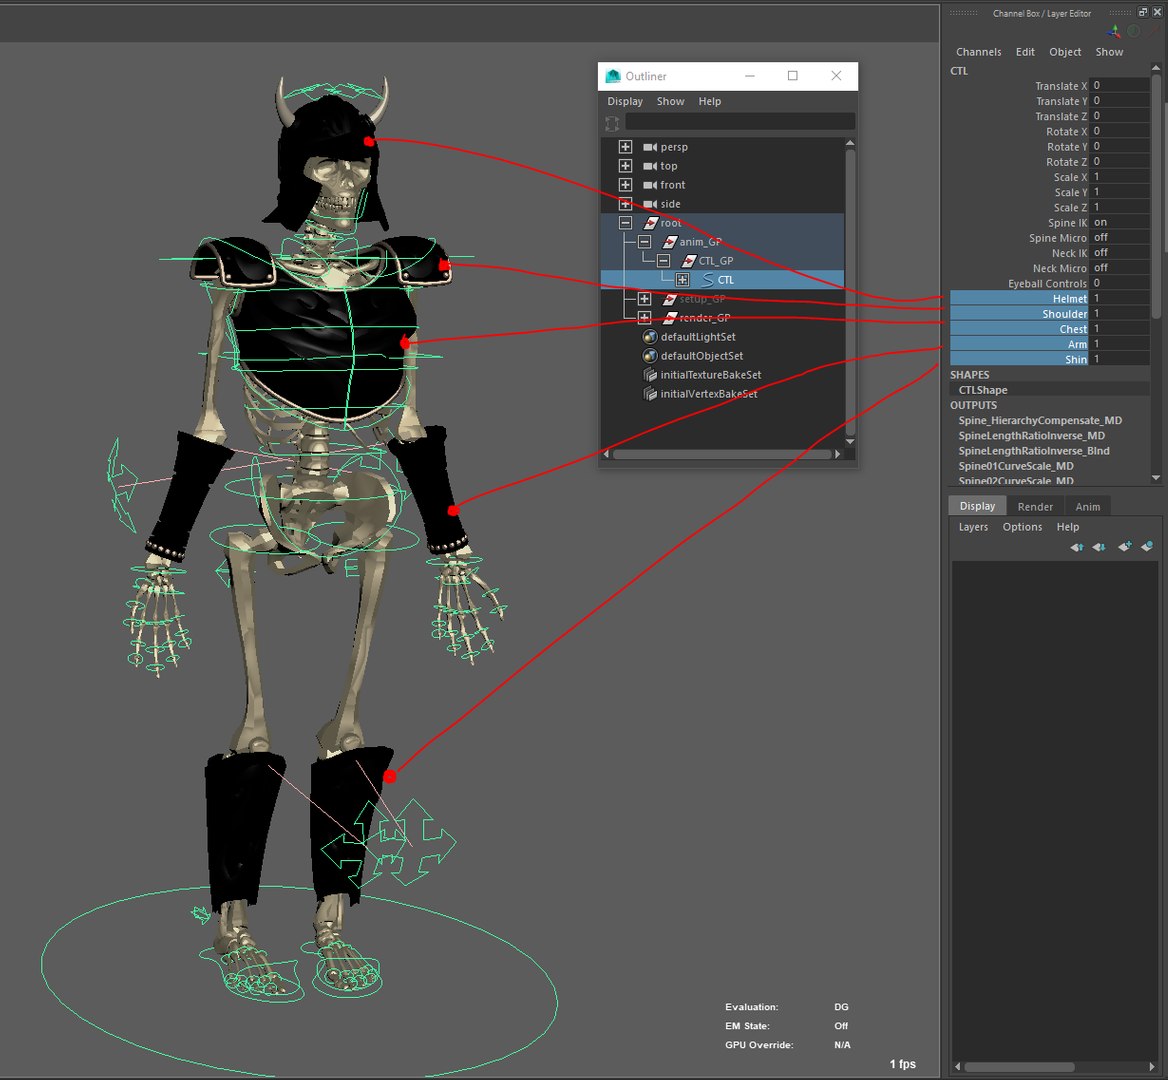This screenshot has width=1168, height=1080.
Task: Click the dimmed green circle icon in Channel Box
Action: pyautogui.click(x=1134, y=31)
